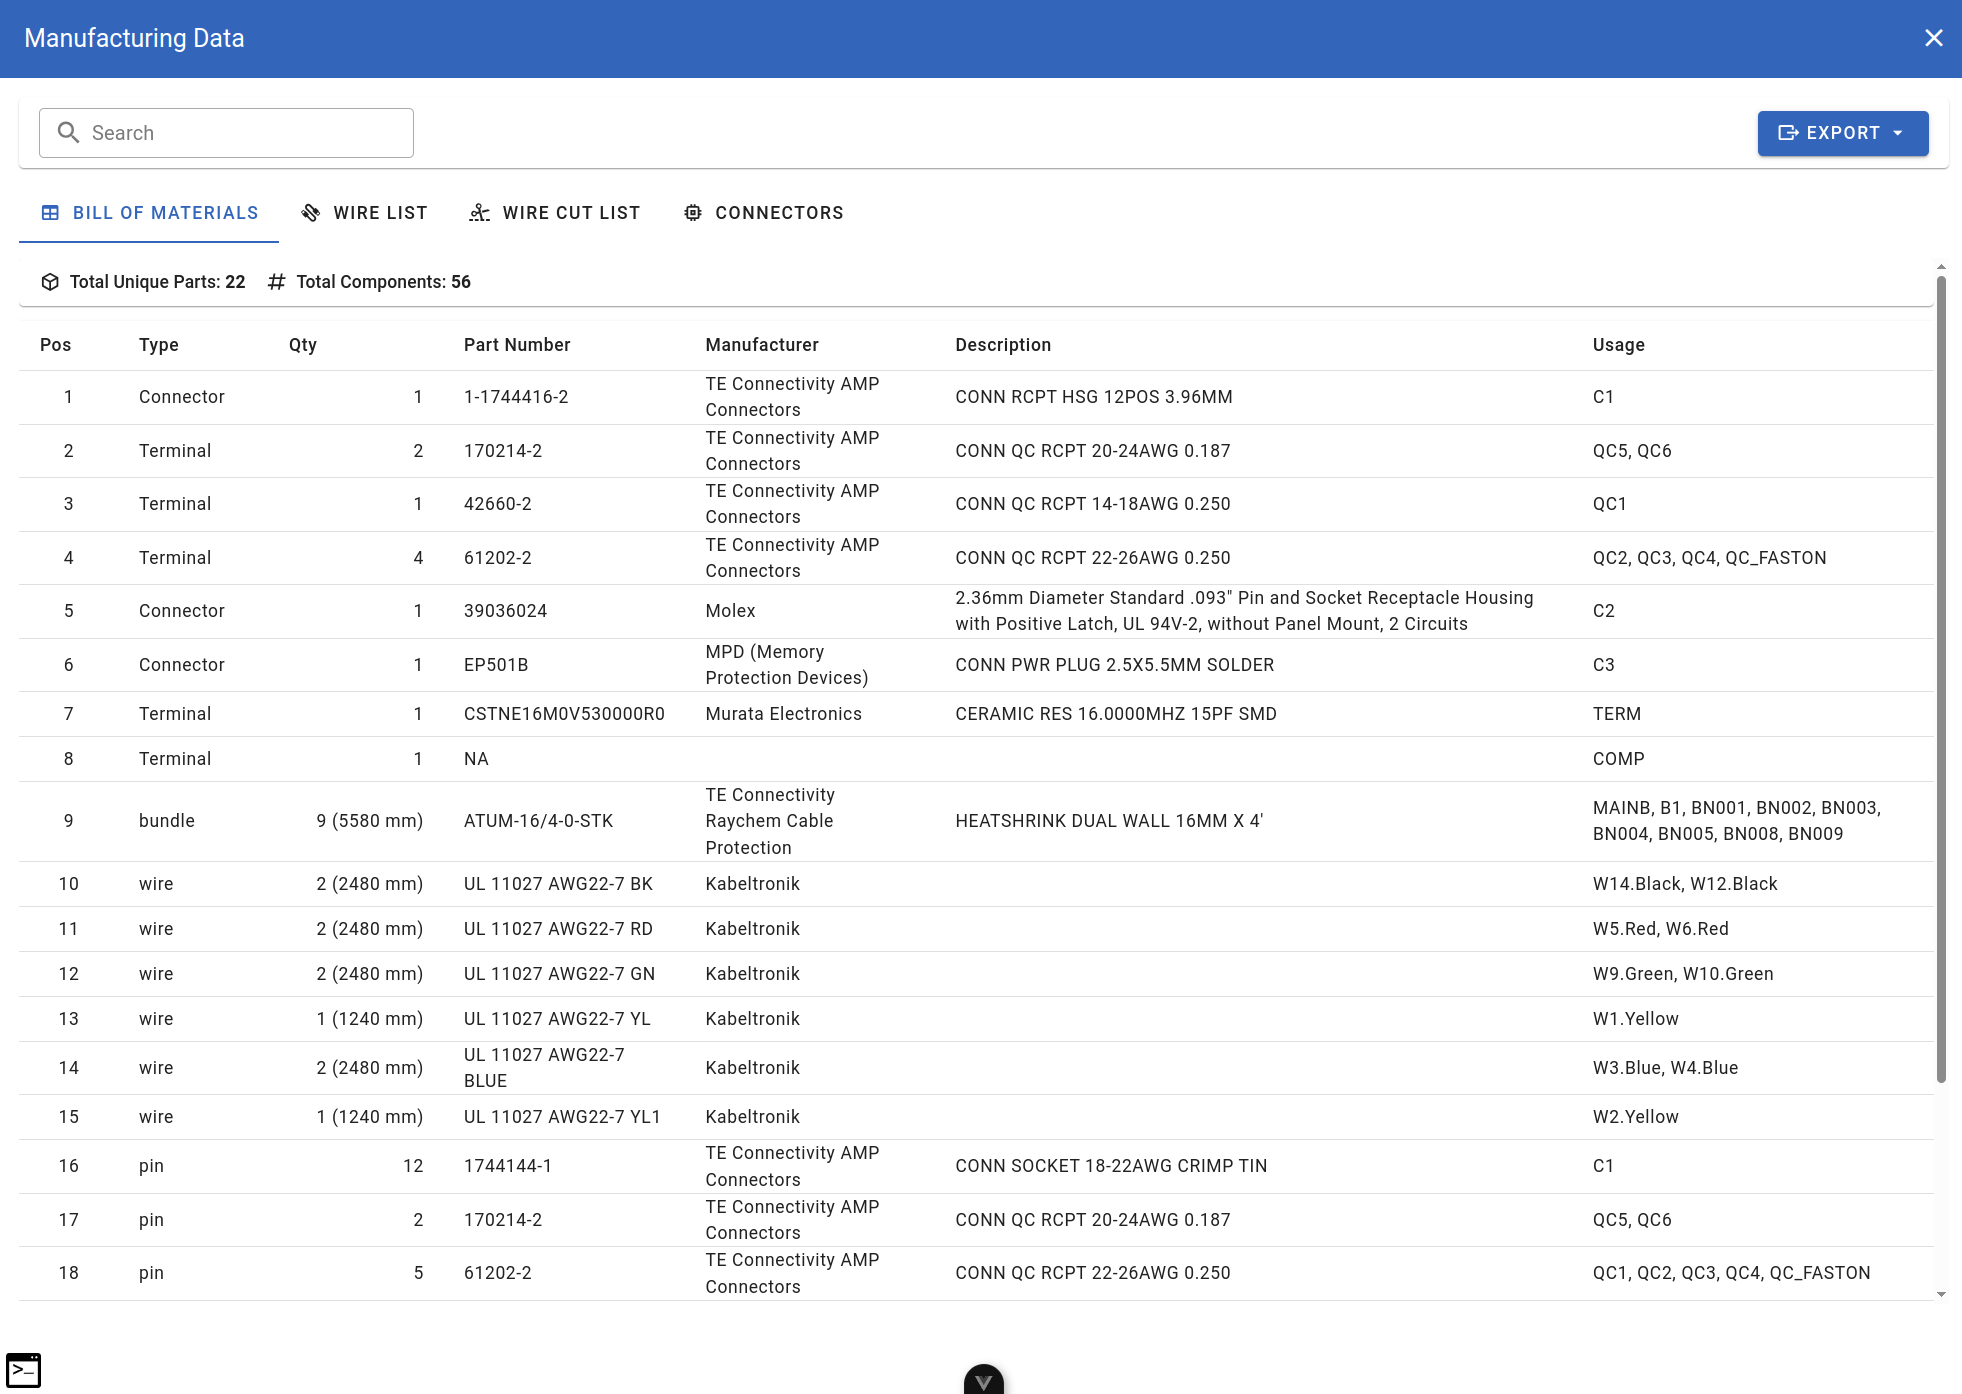
Task: Click the Connectors chip icon
Action: (693, 213)
